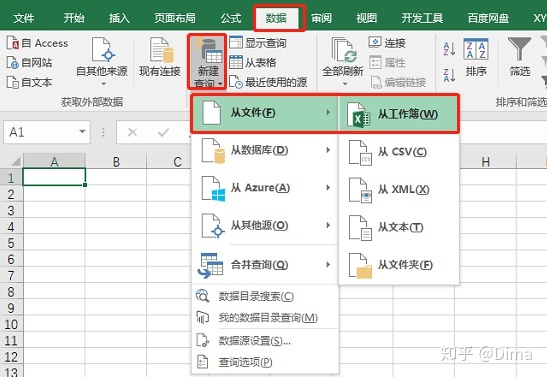Viewport: 547px width, 377px height.
Task: Choose 从 XML(X) in submenu
Action: (399, 190)
